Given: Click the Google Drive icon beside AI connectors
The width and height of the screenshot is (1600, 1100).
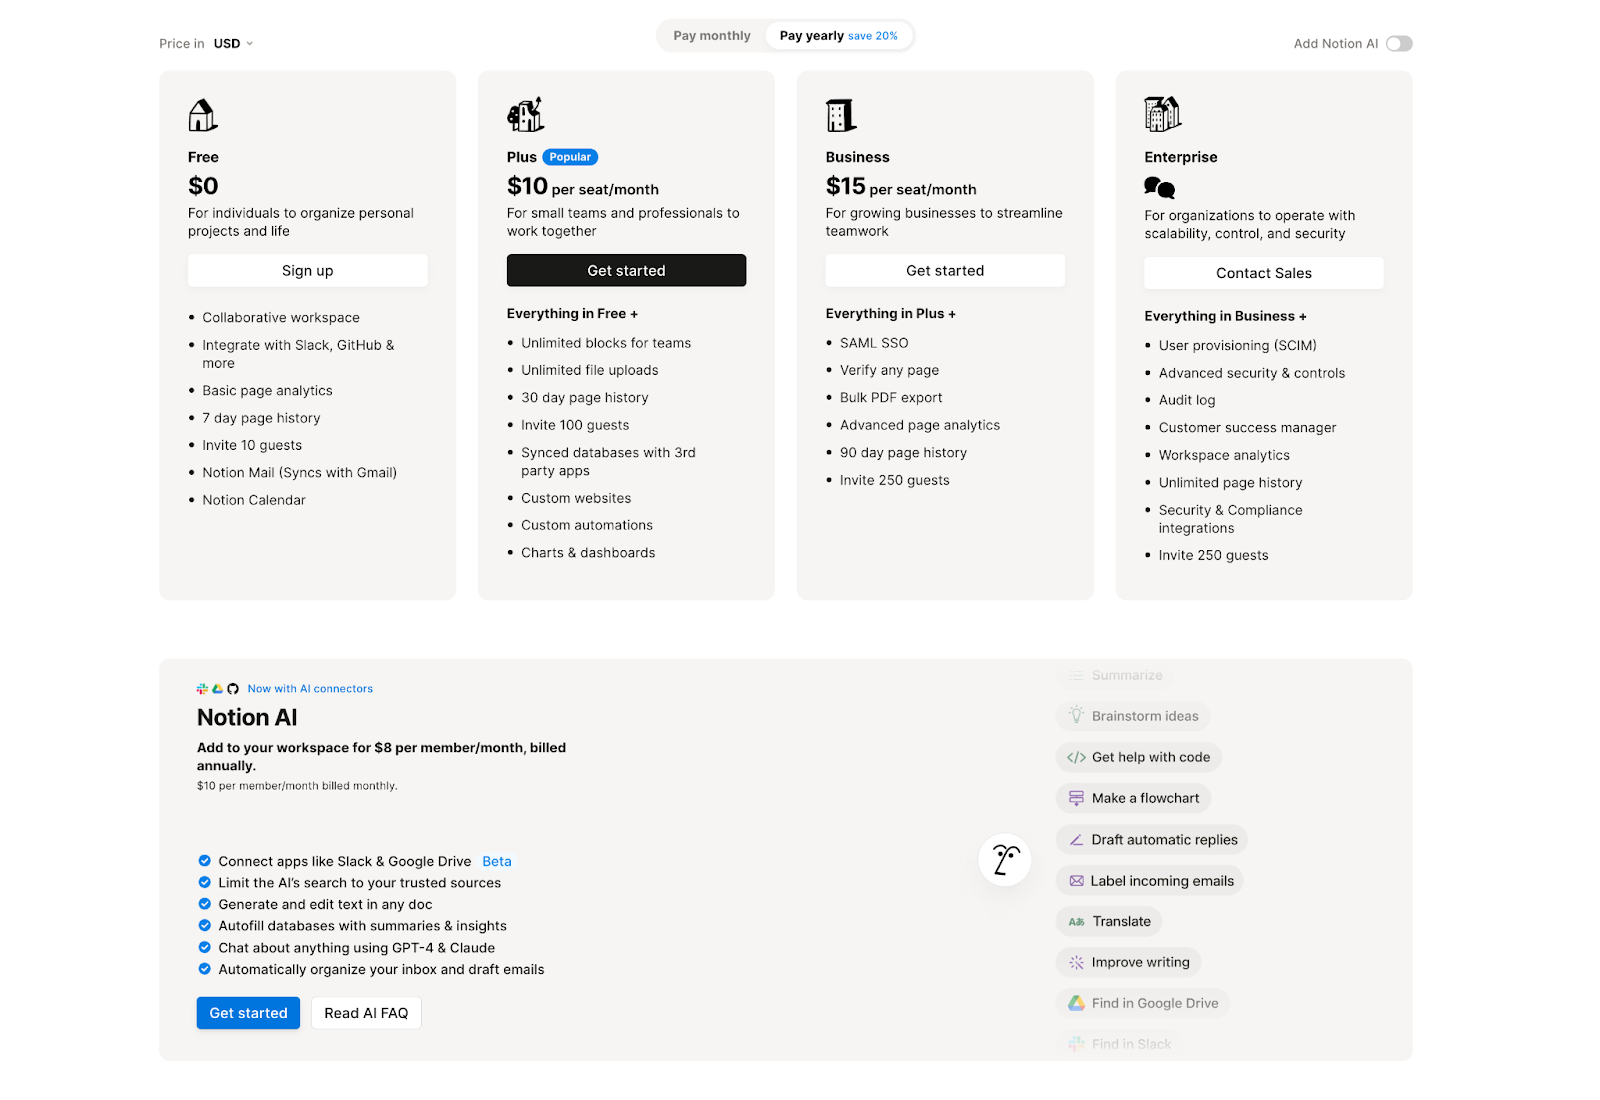Looking at the screenshot, I should coord(217,689).
